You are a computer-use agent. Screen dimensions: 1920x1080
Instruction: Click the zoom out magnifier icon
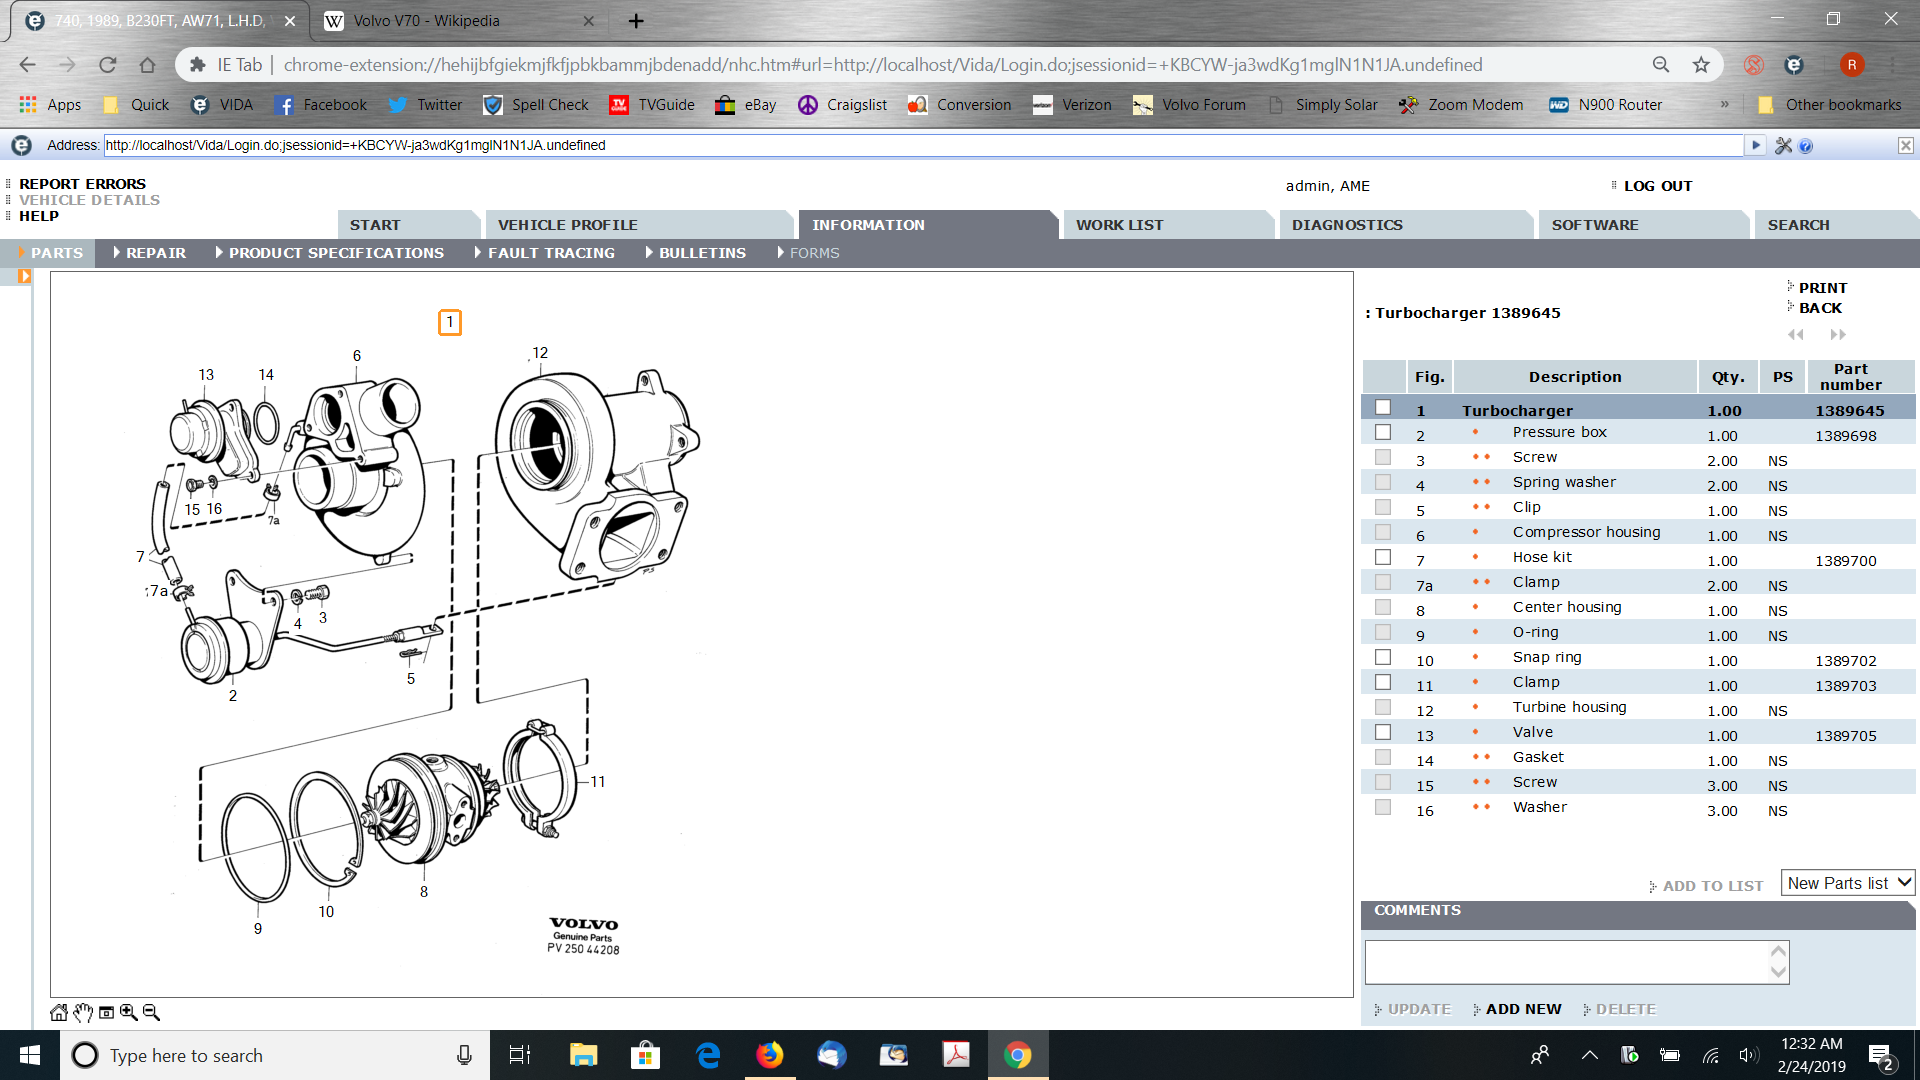click(x=151, y=1012)
